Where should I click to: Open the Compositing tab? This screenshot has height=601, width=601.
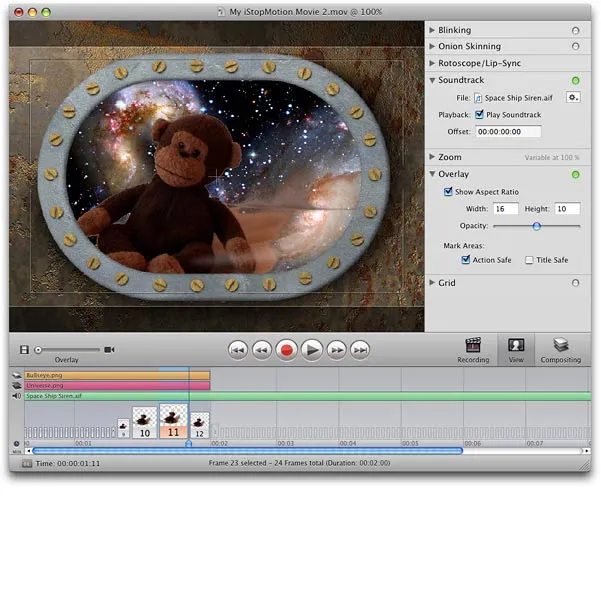561,350
